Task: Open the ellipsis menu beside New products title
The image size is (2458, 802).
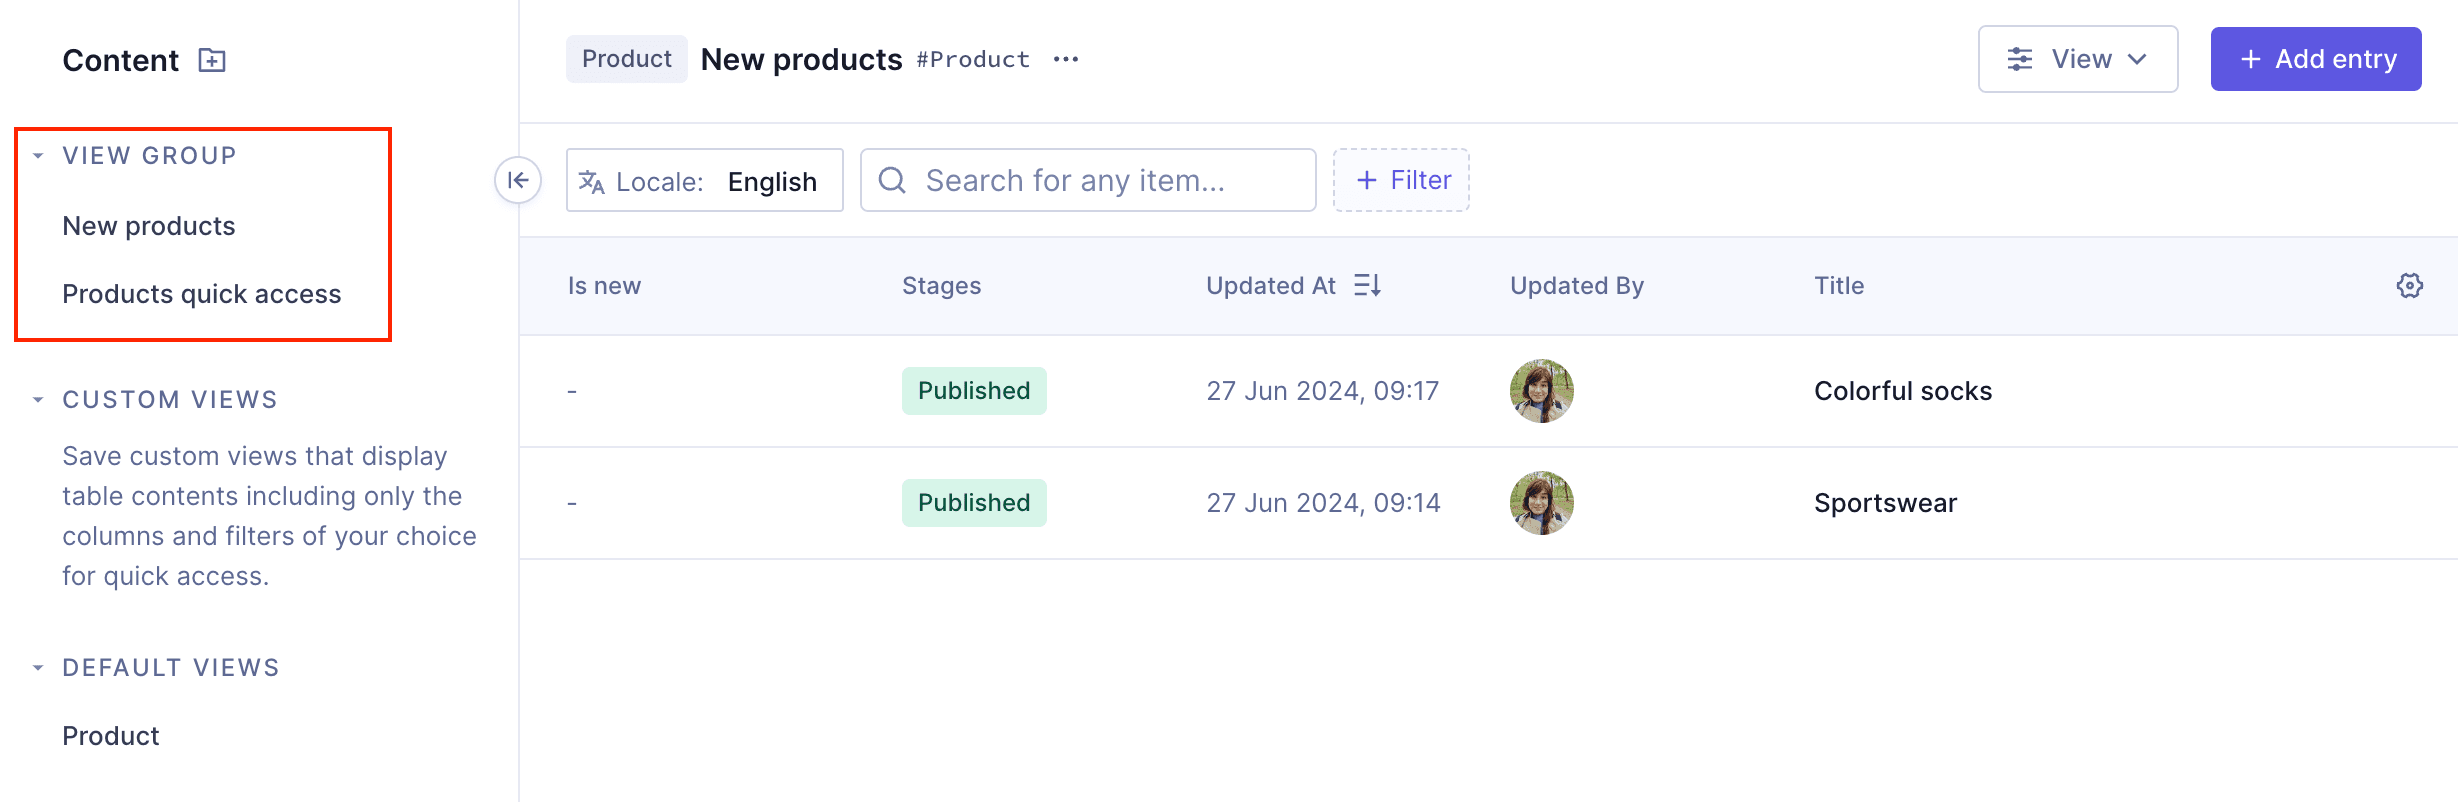Action: [x=1065, y=59]
